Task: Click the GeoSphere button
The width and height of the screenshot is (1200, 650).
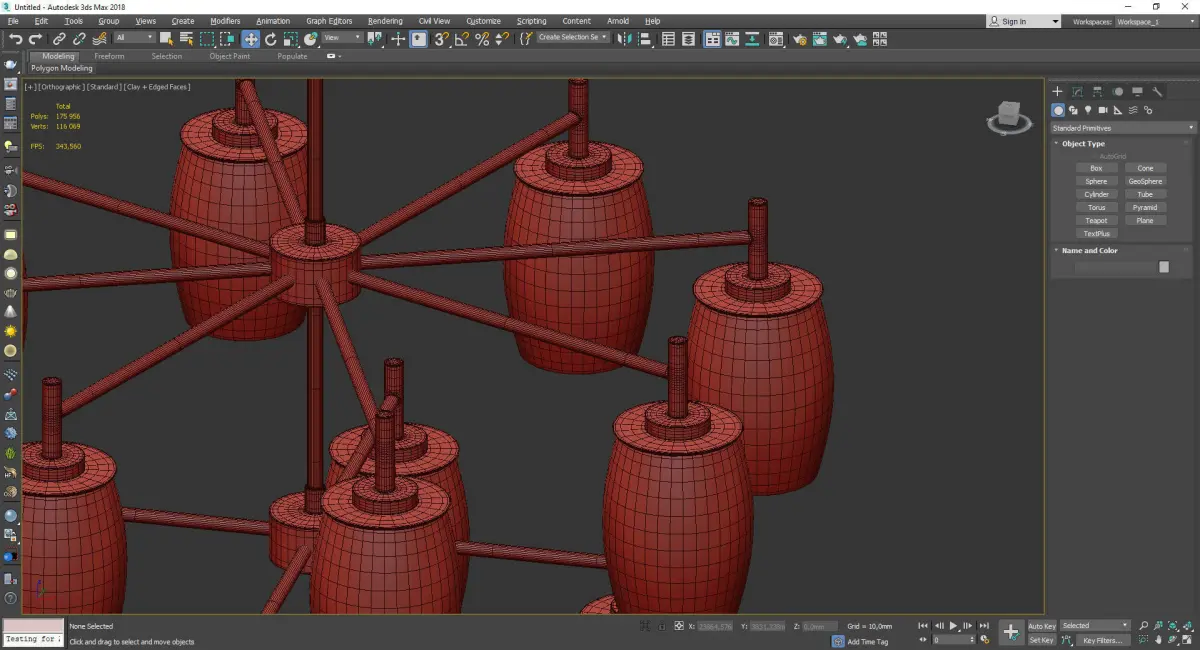Action: point(1145,182)
